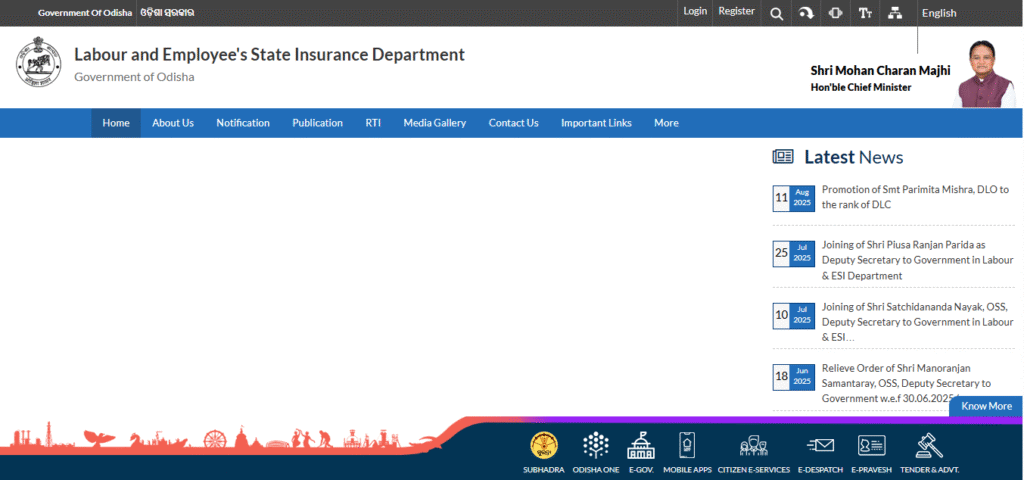Open the Odisha One portal icon
The width and height of the screenshot is (1024, 480).
[x=596, y=446]
